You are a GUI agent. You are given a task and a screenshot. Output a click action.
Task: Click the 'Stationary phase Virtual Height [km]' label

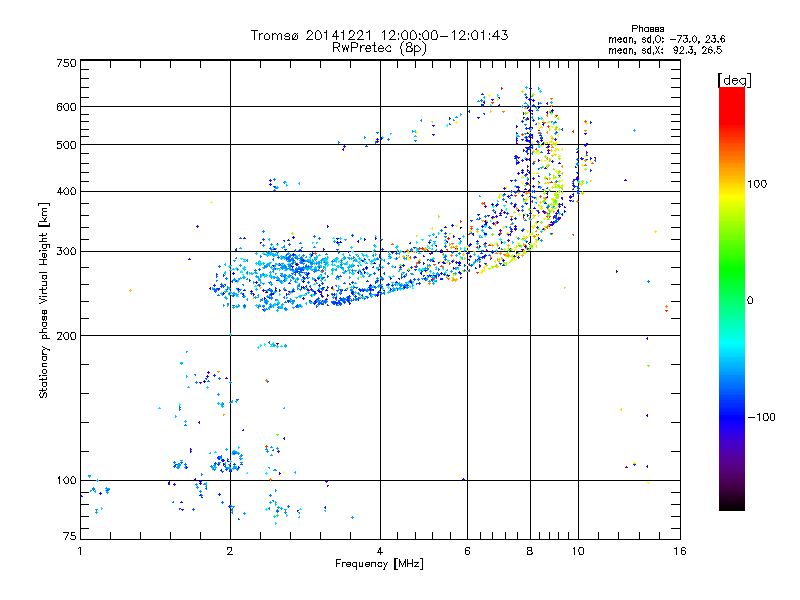click(x=44, y=300)
